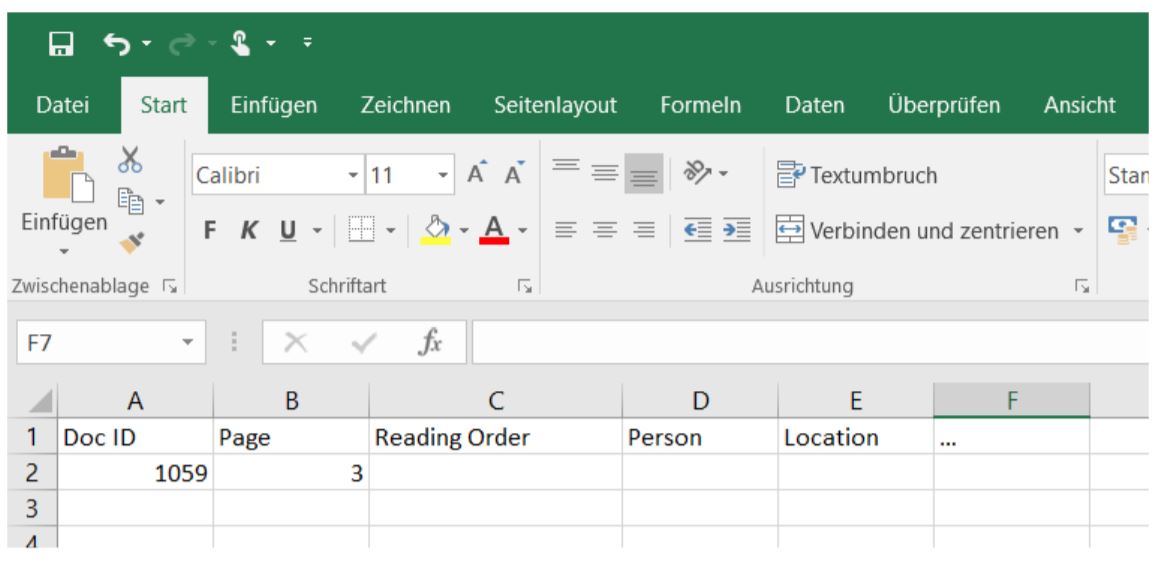This screenshot has width=1163, height=564.
Task: Click the Cut scissors icon
Action: click(x=130, y=158)
